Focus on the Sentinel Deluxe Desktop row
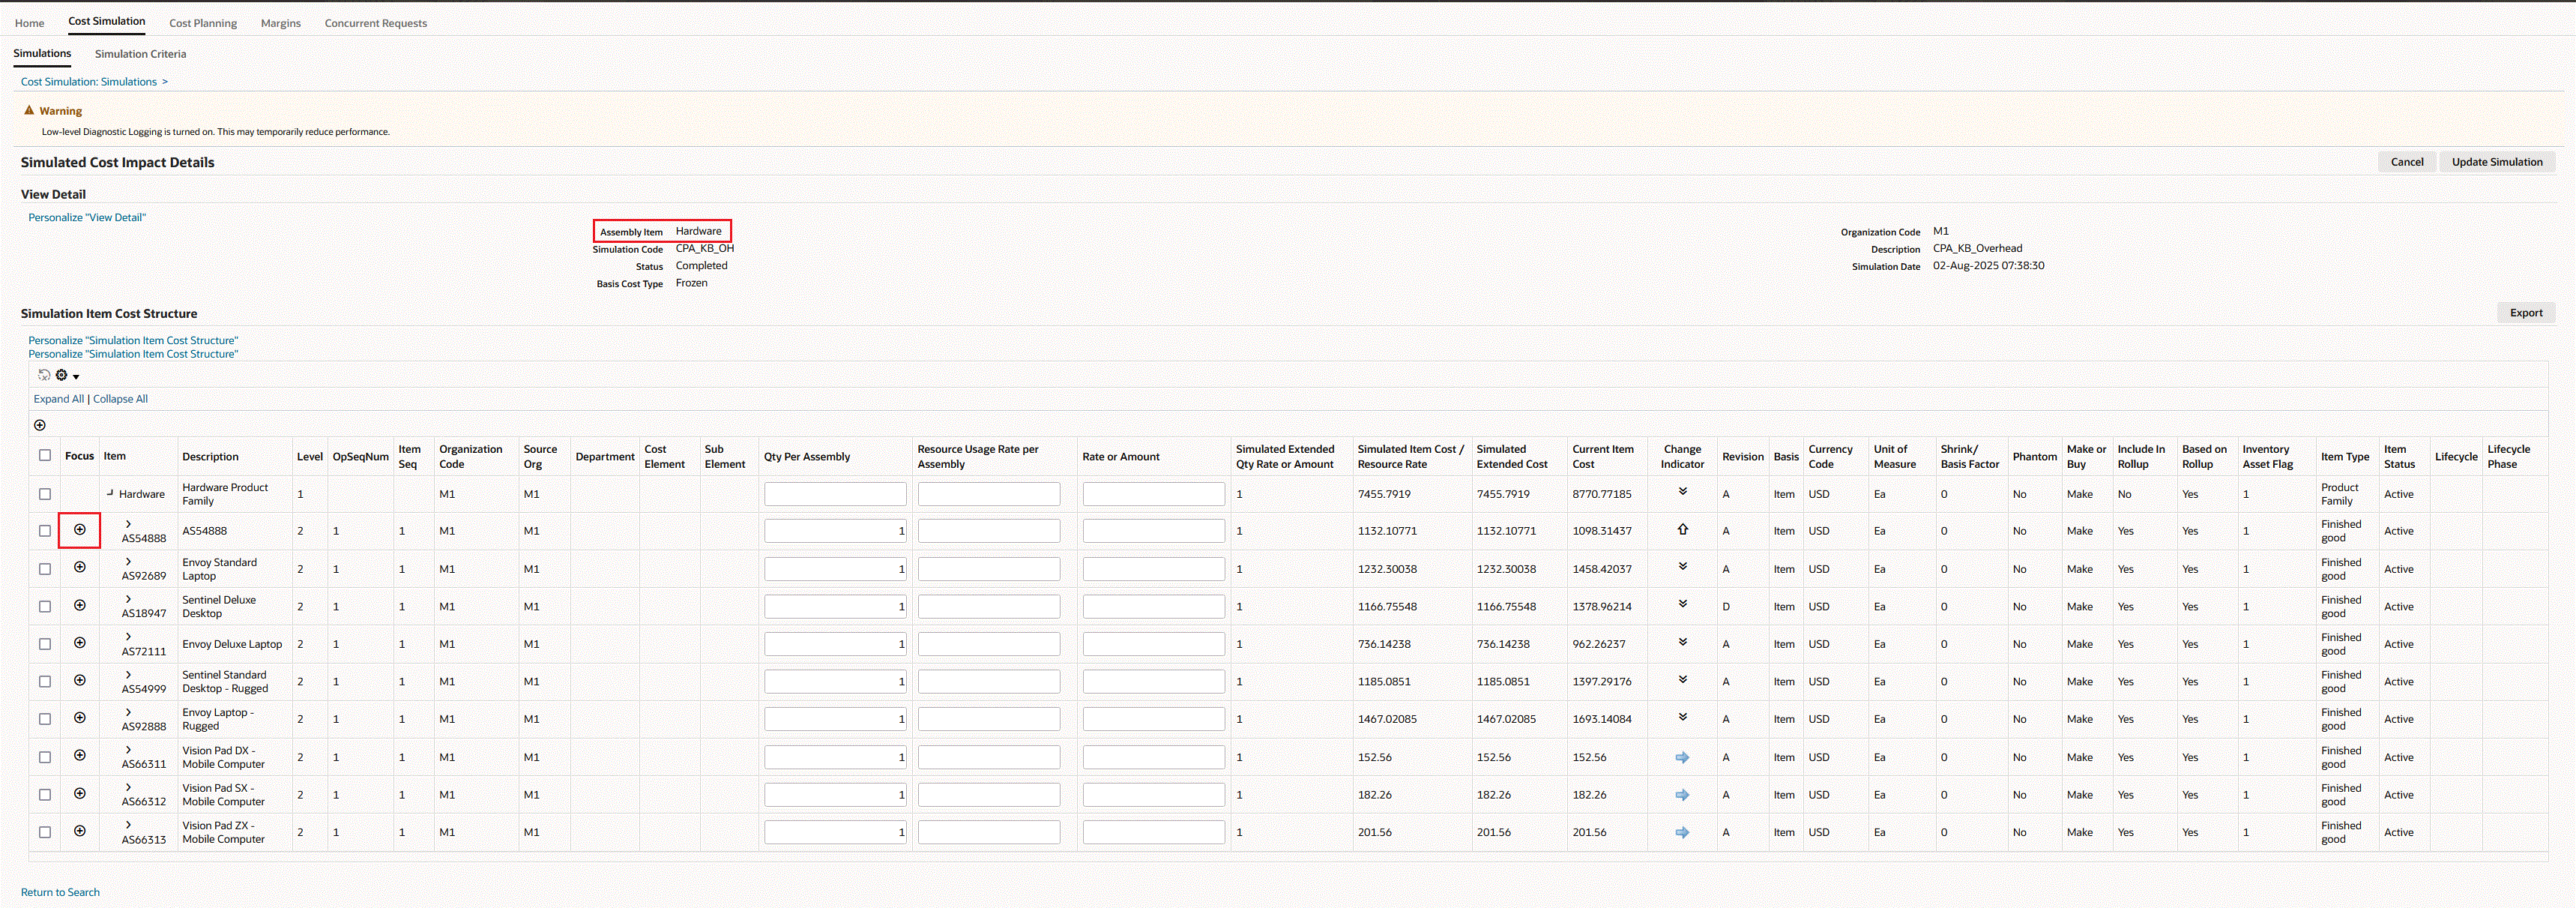 click(x=80, y=605)
